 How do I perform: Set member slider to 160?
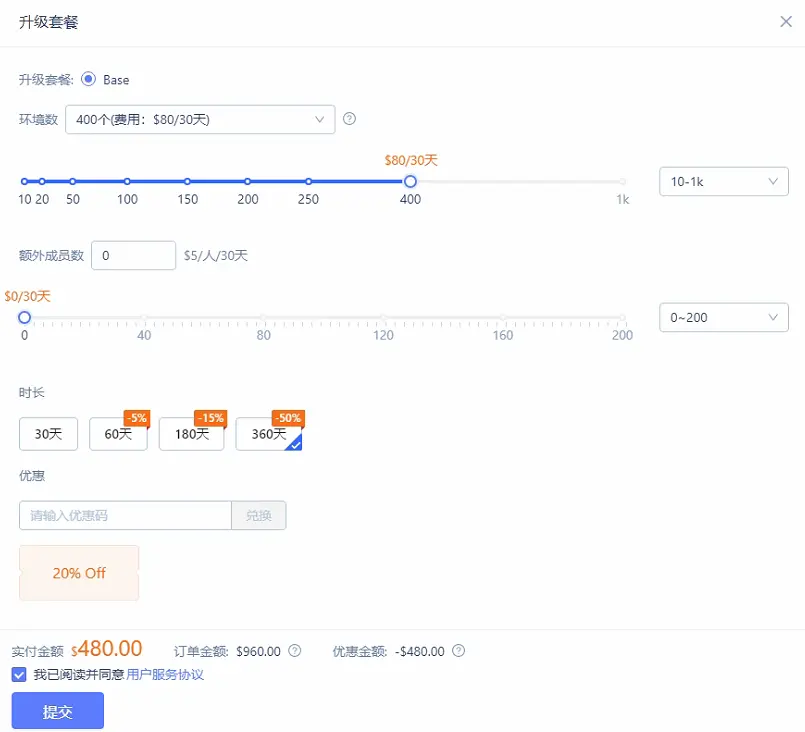click(503, 317)
